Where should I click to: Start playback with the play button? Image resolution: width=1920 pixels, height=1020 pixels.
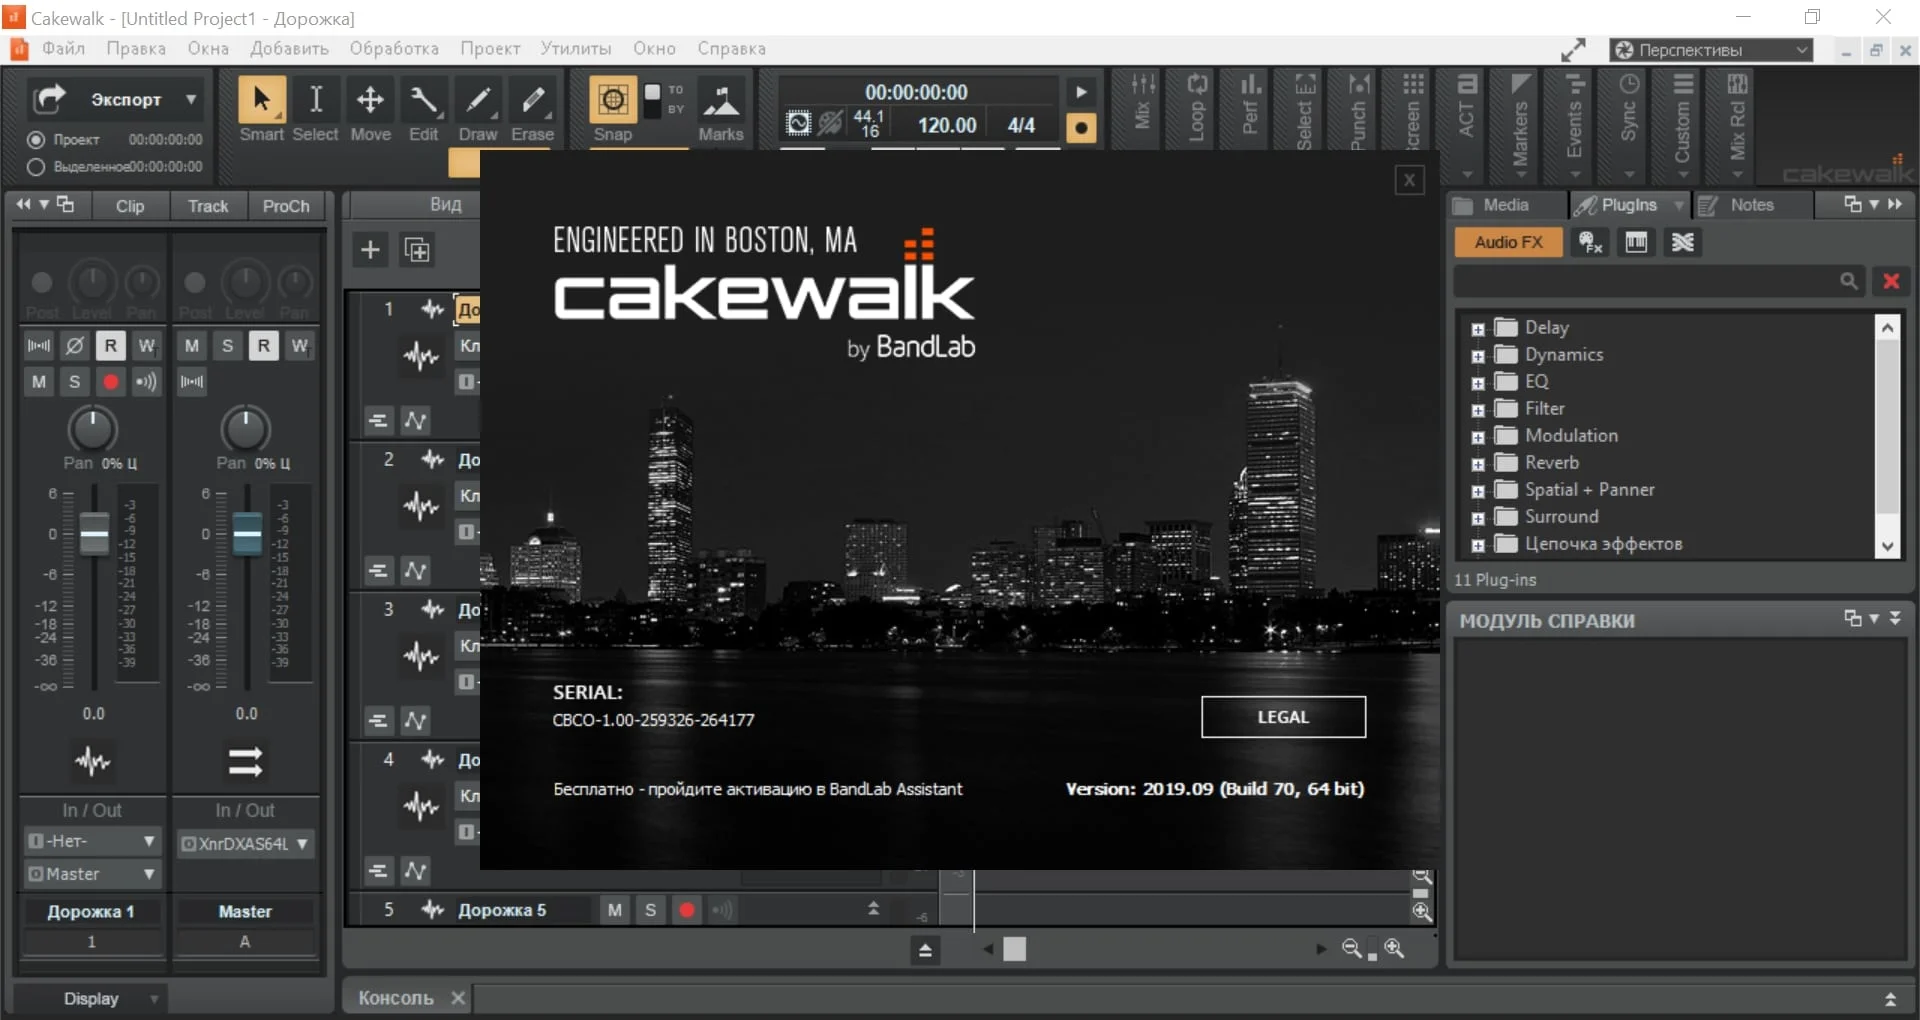click(1081, 92)
